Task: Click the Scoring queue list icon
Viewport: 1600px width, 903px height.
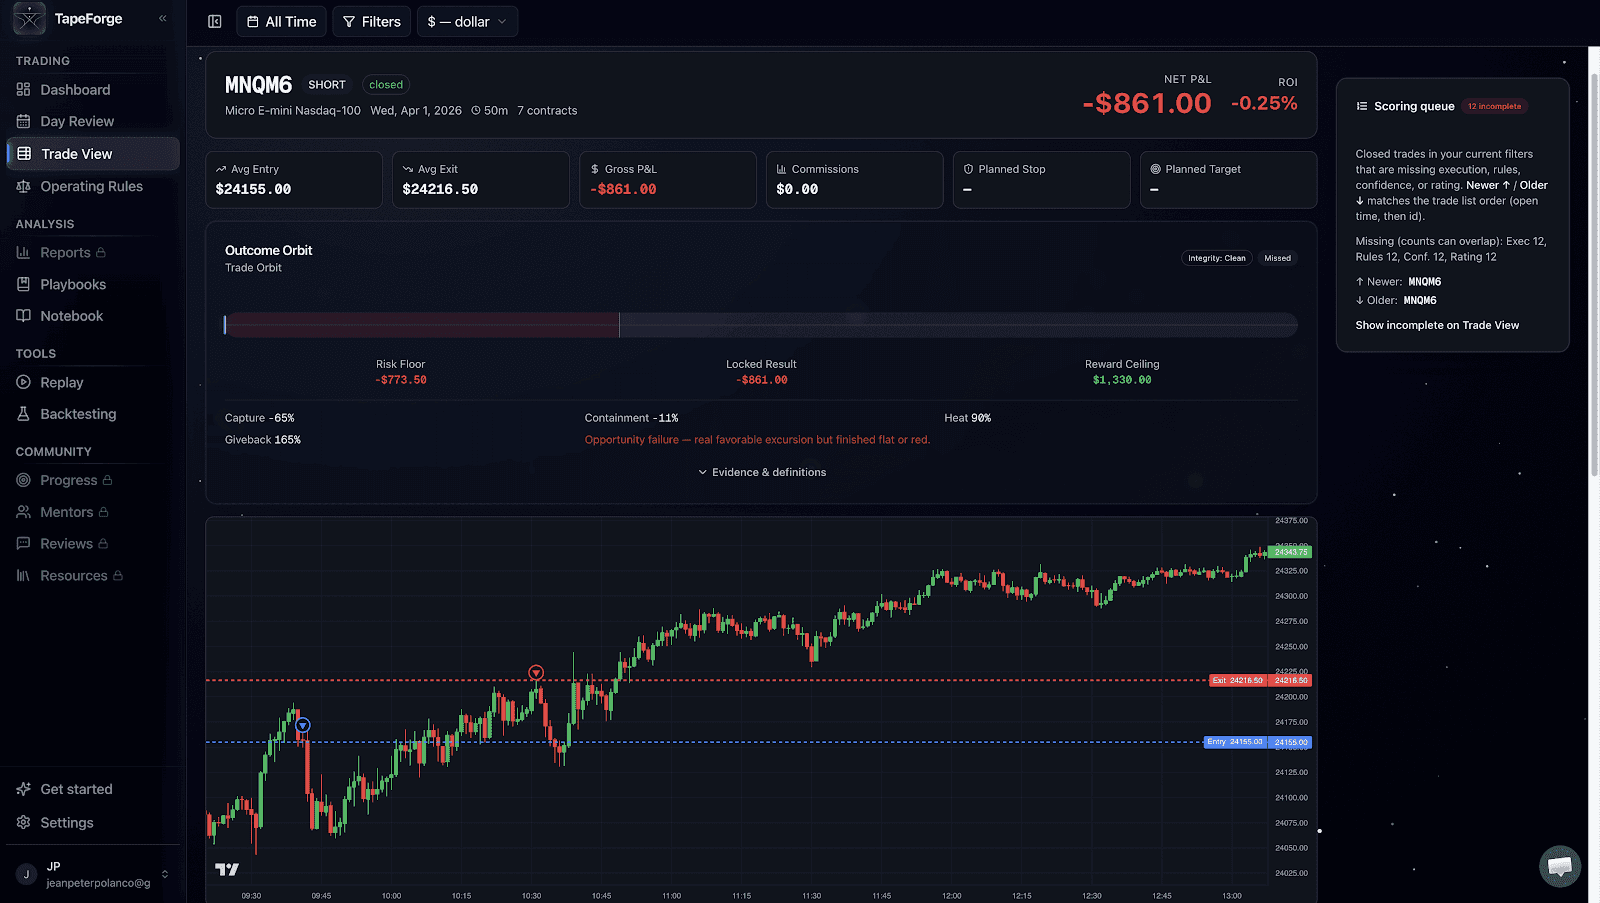Action: click(1362, 106)
